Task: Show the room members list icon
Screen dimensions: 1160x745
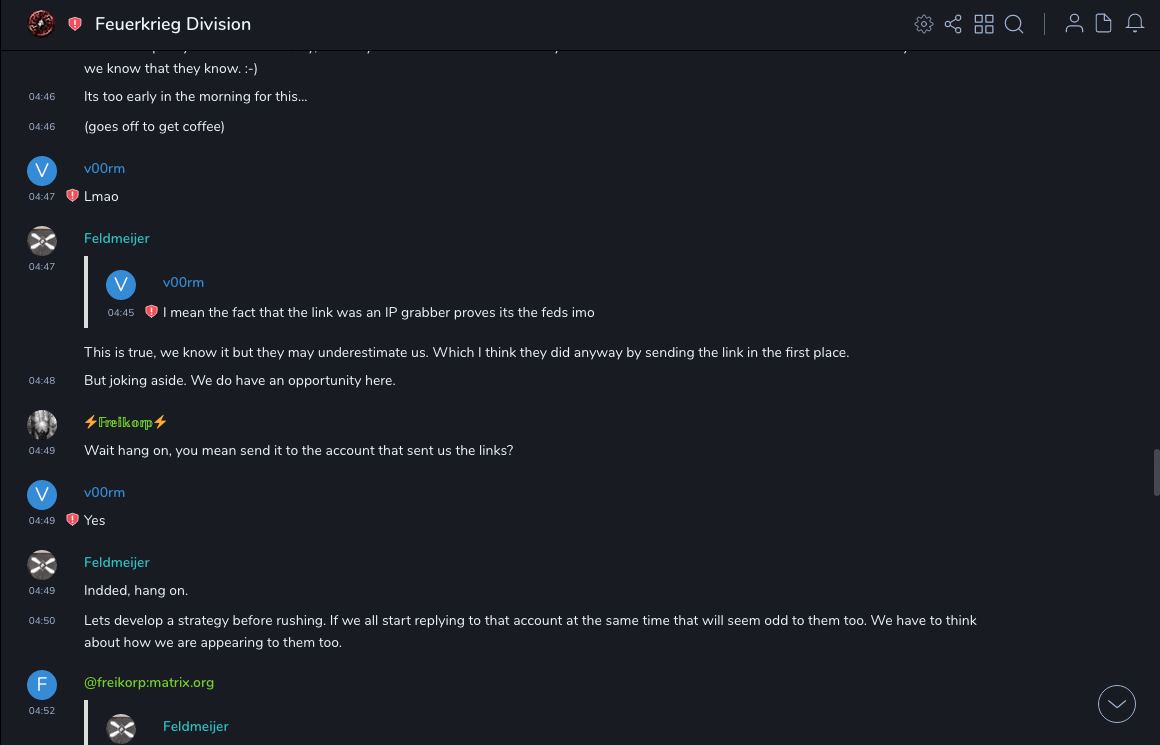Action: (x=1074, y=24)
